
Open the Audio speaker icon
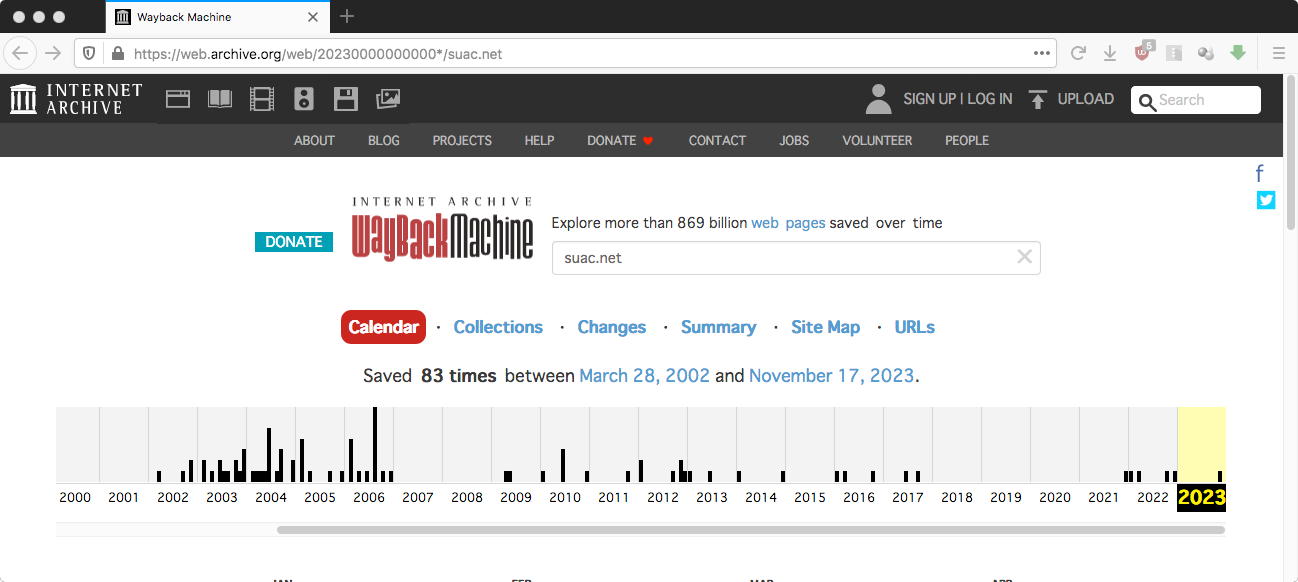(x=304, y=99)
